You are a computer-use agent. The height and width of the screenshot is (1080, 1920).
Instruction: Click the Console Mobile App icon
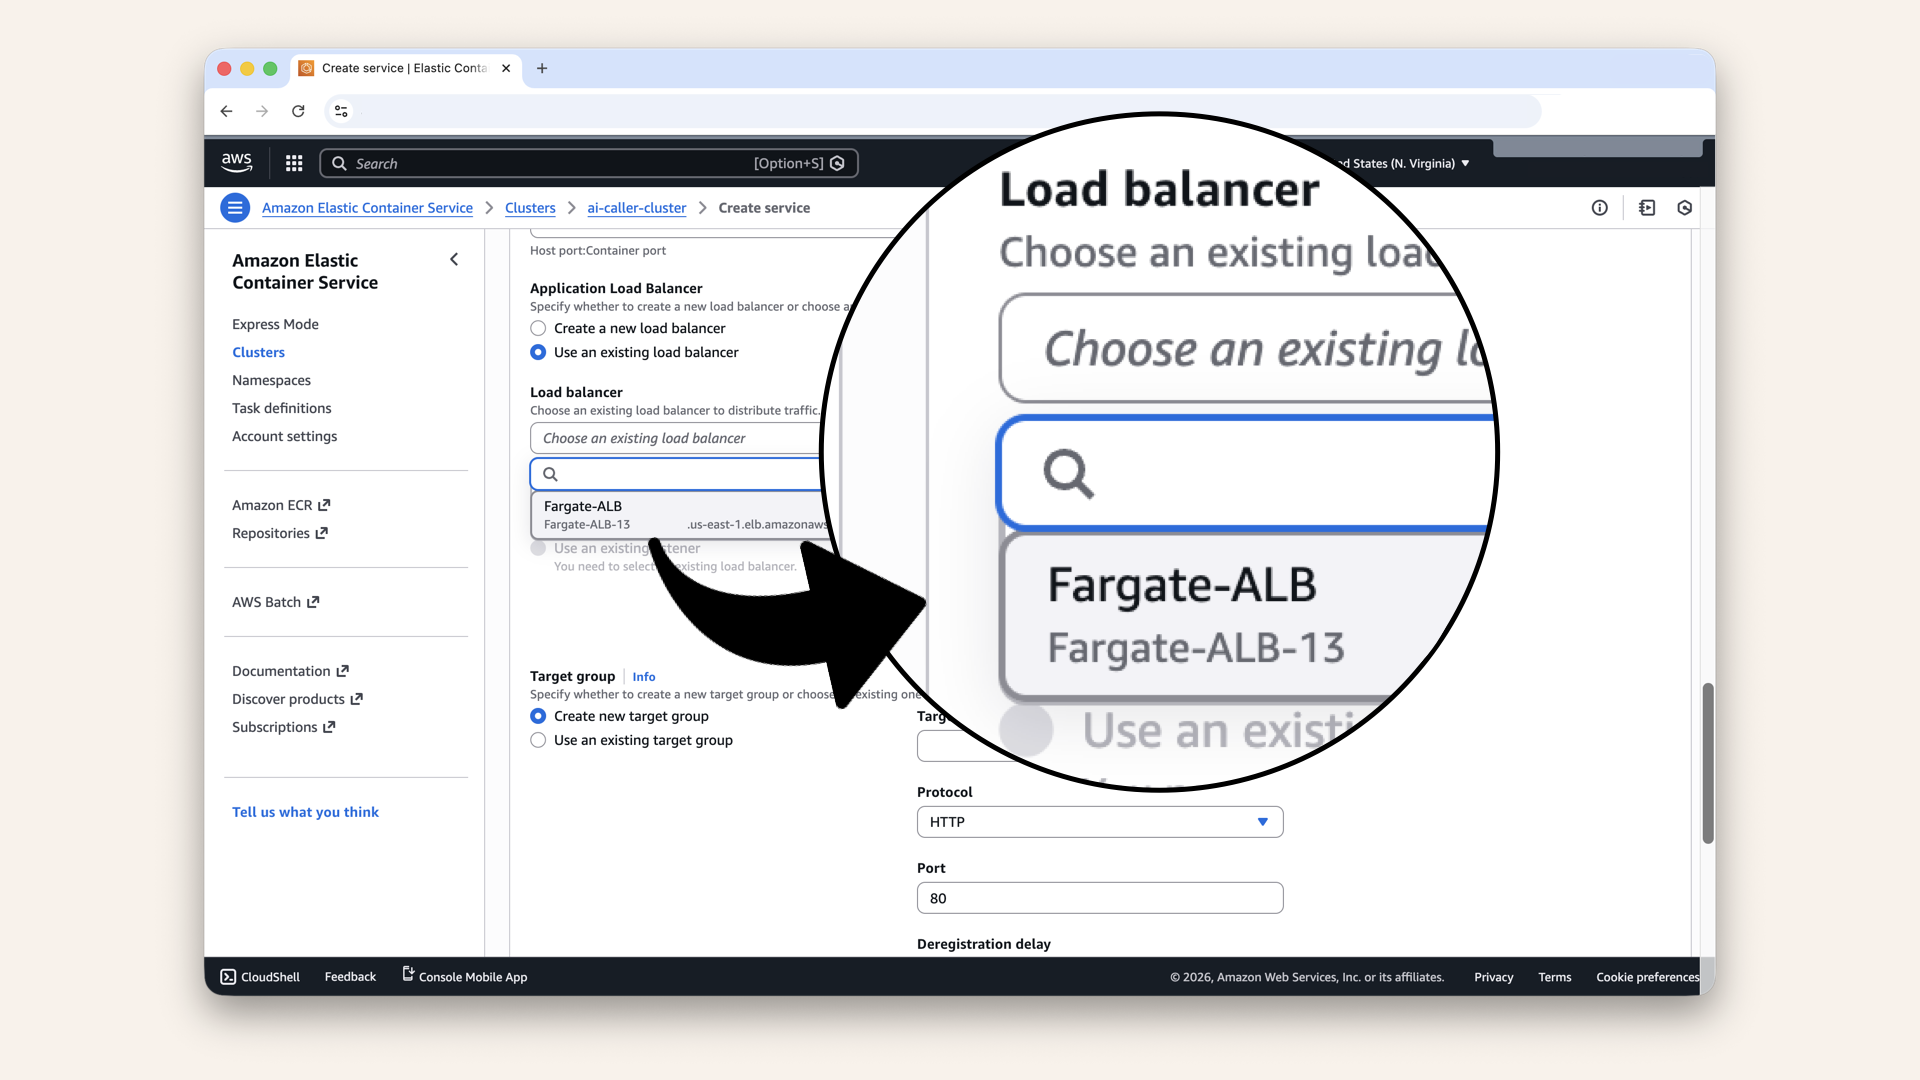click(x=407, y=974)
